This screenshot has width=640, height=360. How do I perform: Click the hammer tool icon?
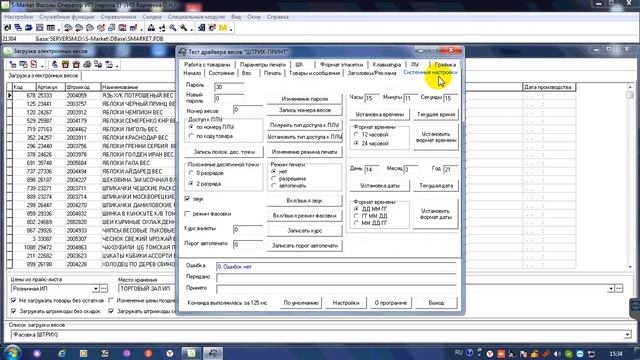183,28
